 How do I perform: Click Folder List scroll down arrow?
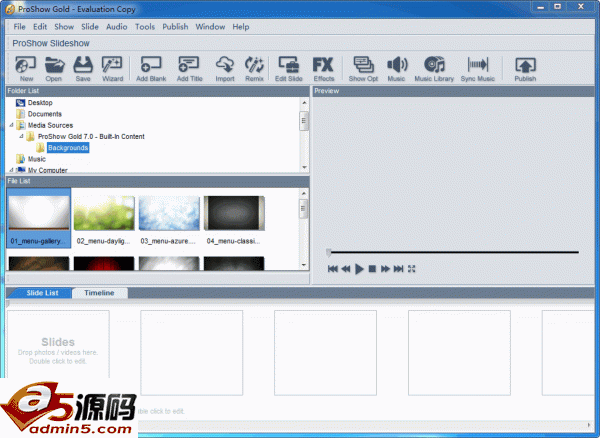(304, 168)
